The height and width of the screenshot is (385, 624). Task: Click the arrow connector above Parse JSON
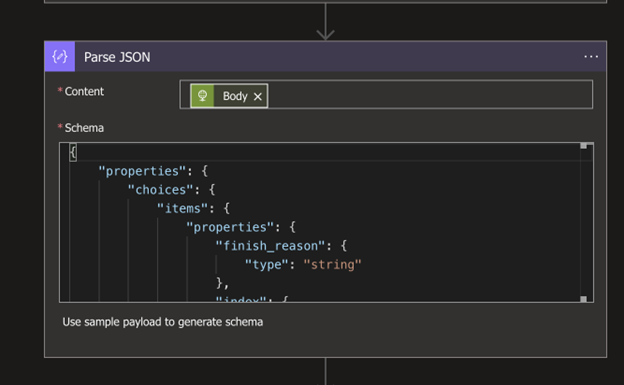tap(326, 21)
